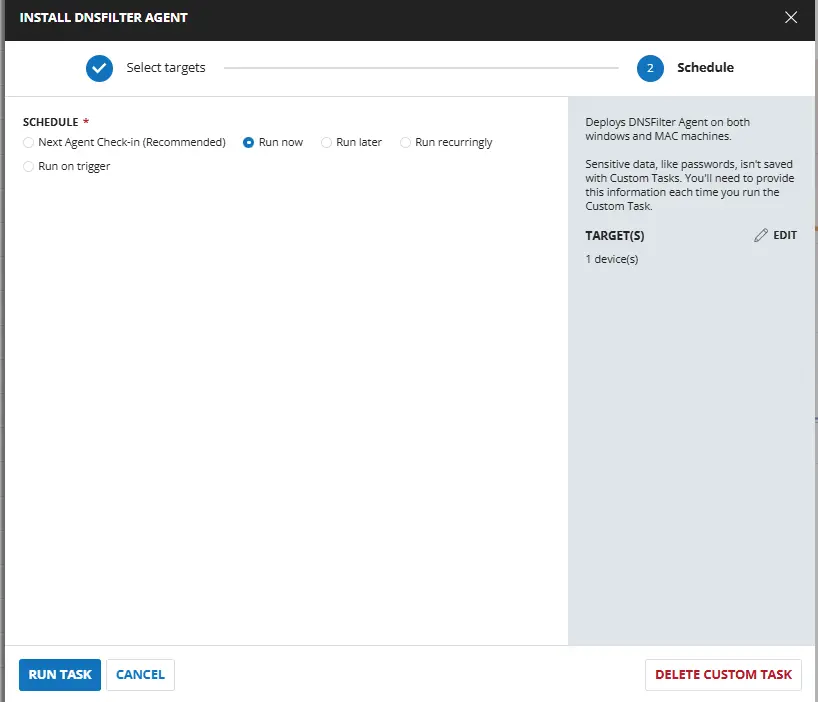Choose the Run now radio button
Image resolution: width=818 pixels, height=702 pixels.
pyautogui.click(x=249, y=143)
